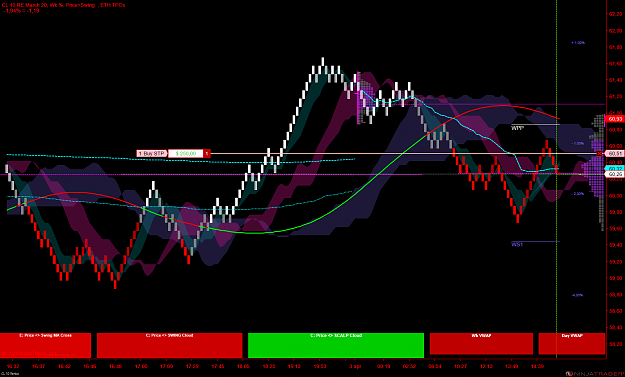This screenshot has height=377, width=625.
Task: Click the cyan 60.32 price marker
Action: point(615,169)
